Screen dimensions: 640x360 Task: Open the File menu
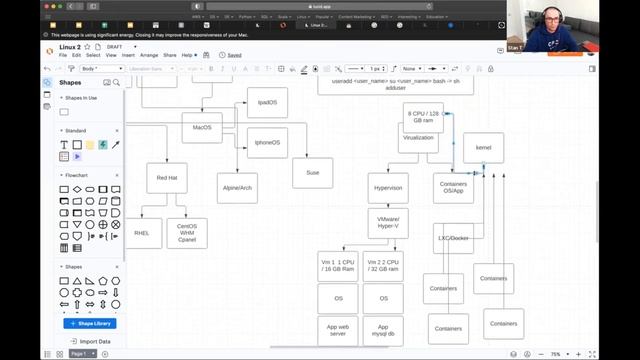tap(63, 55)
